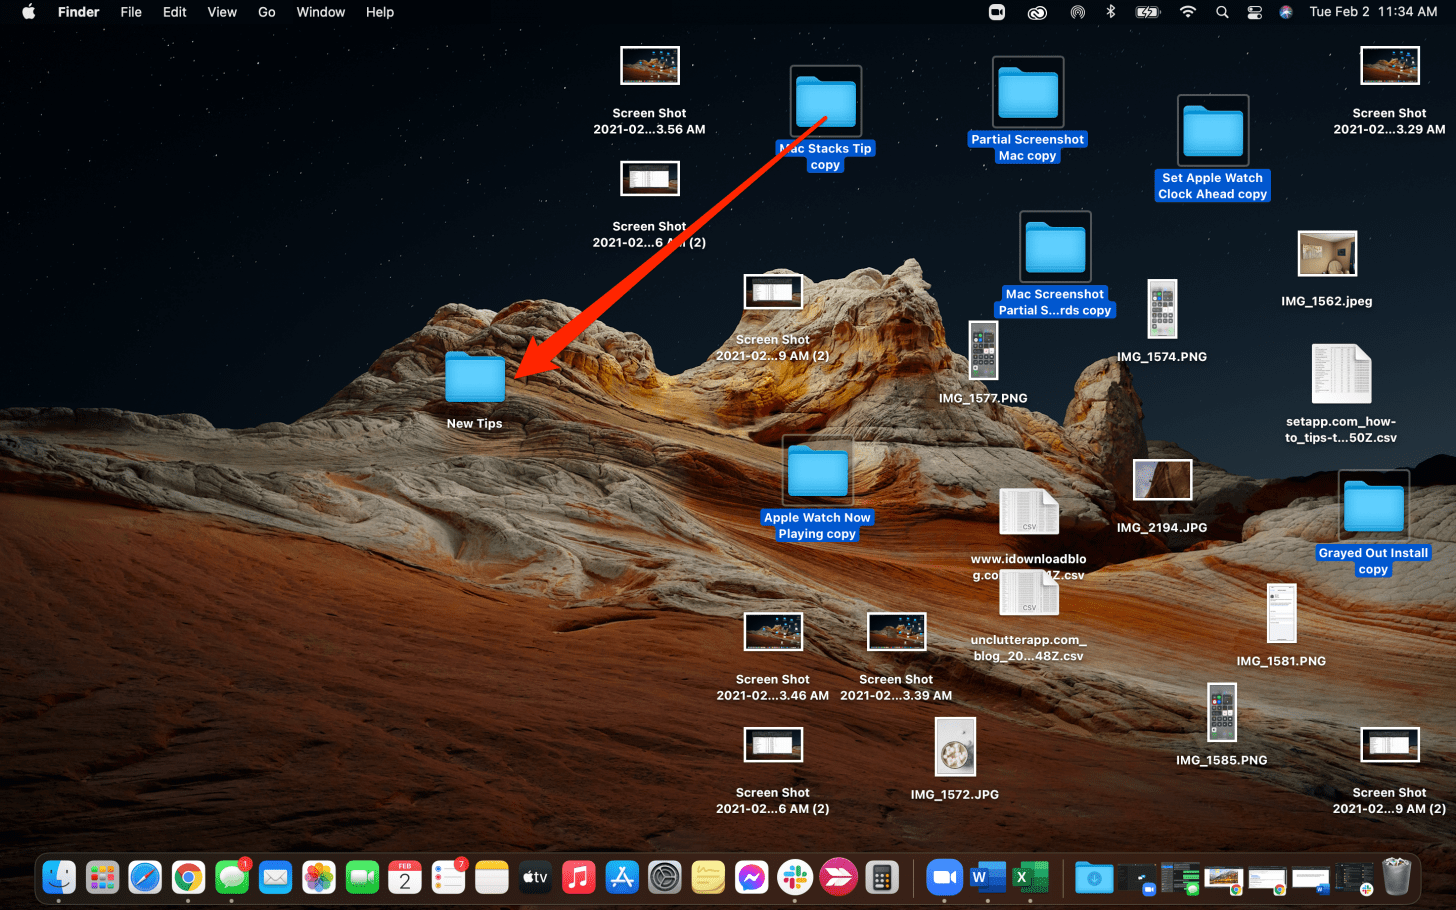Click the Bluetooth menu bar icon
The image size is (1456, 910).
point(1110,12)
